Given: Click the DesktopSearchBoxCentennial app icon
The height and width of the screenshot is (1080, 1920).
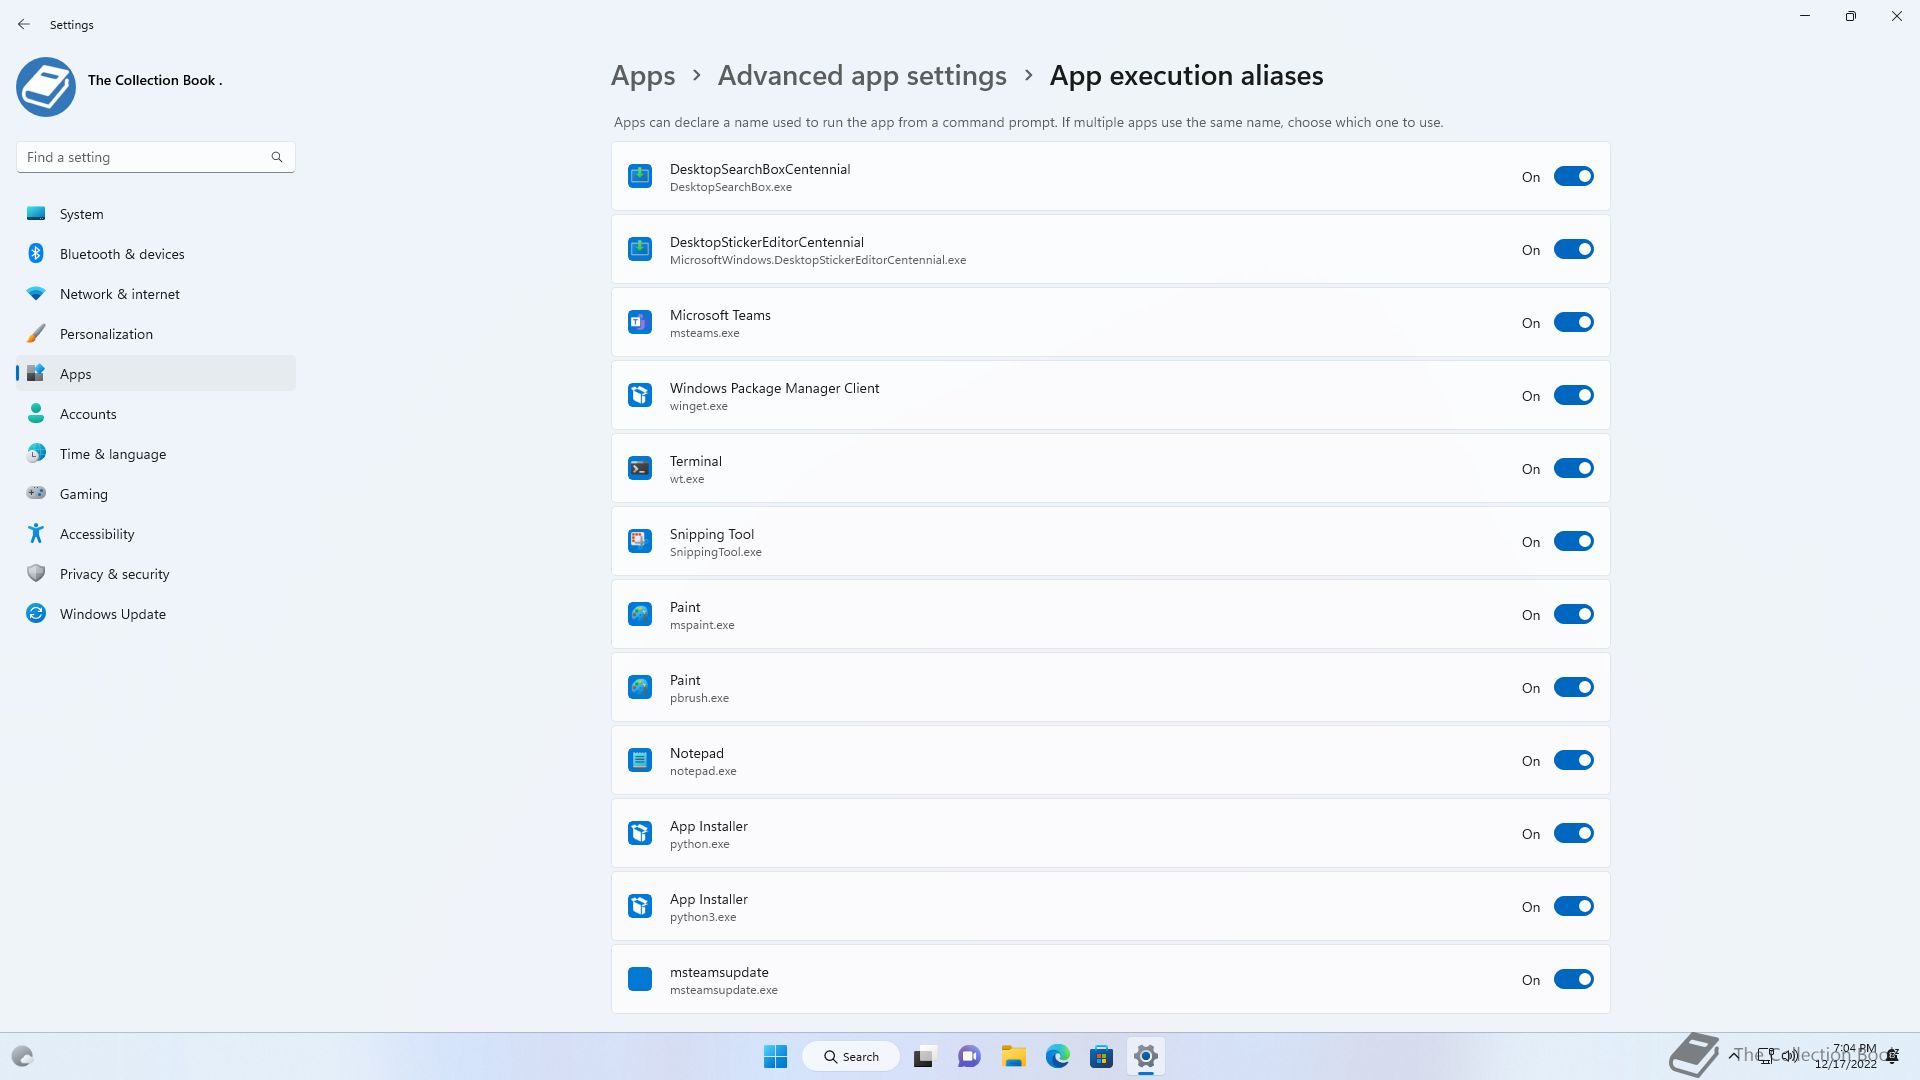Looking at the screenshot, I should (640, 177).
